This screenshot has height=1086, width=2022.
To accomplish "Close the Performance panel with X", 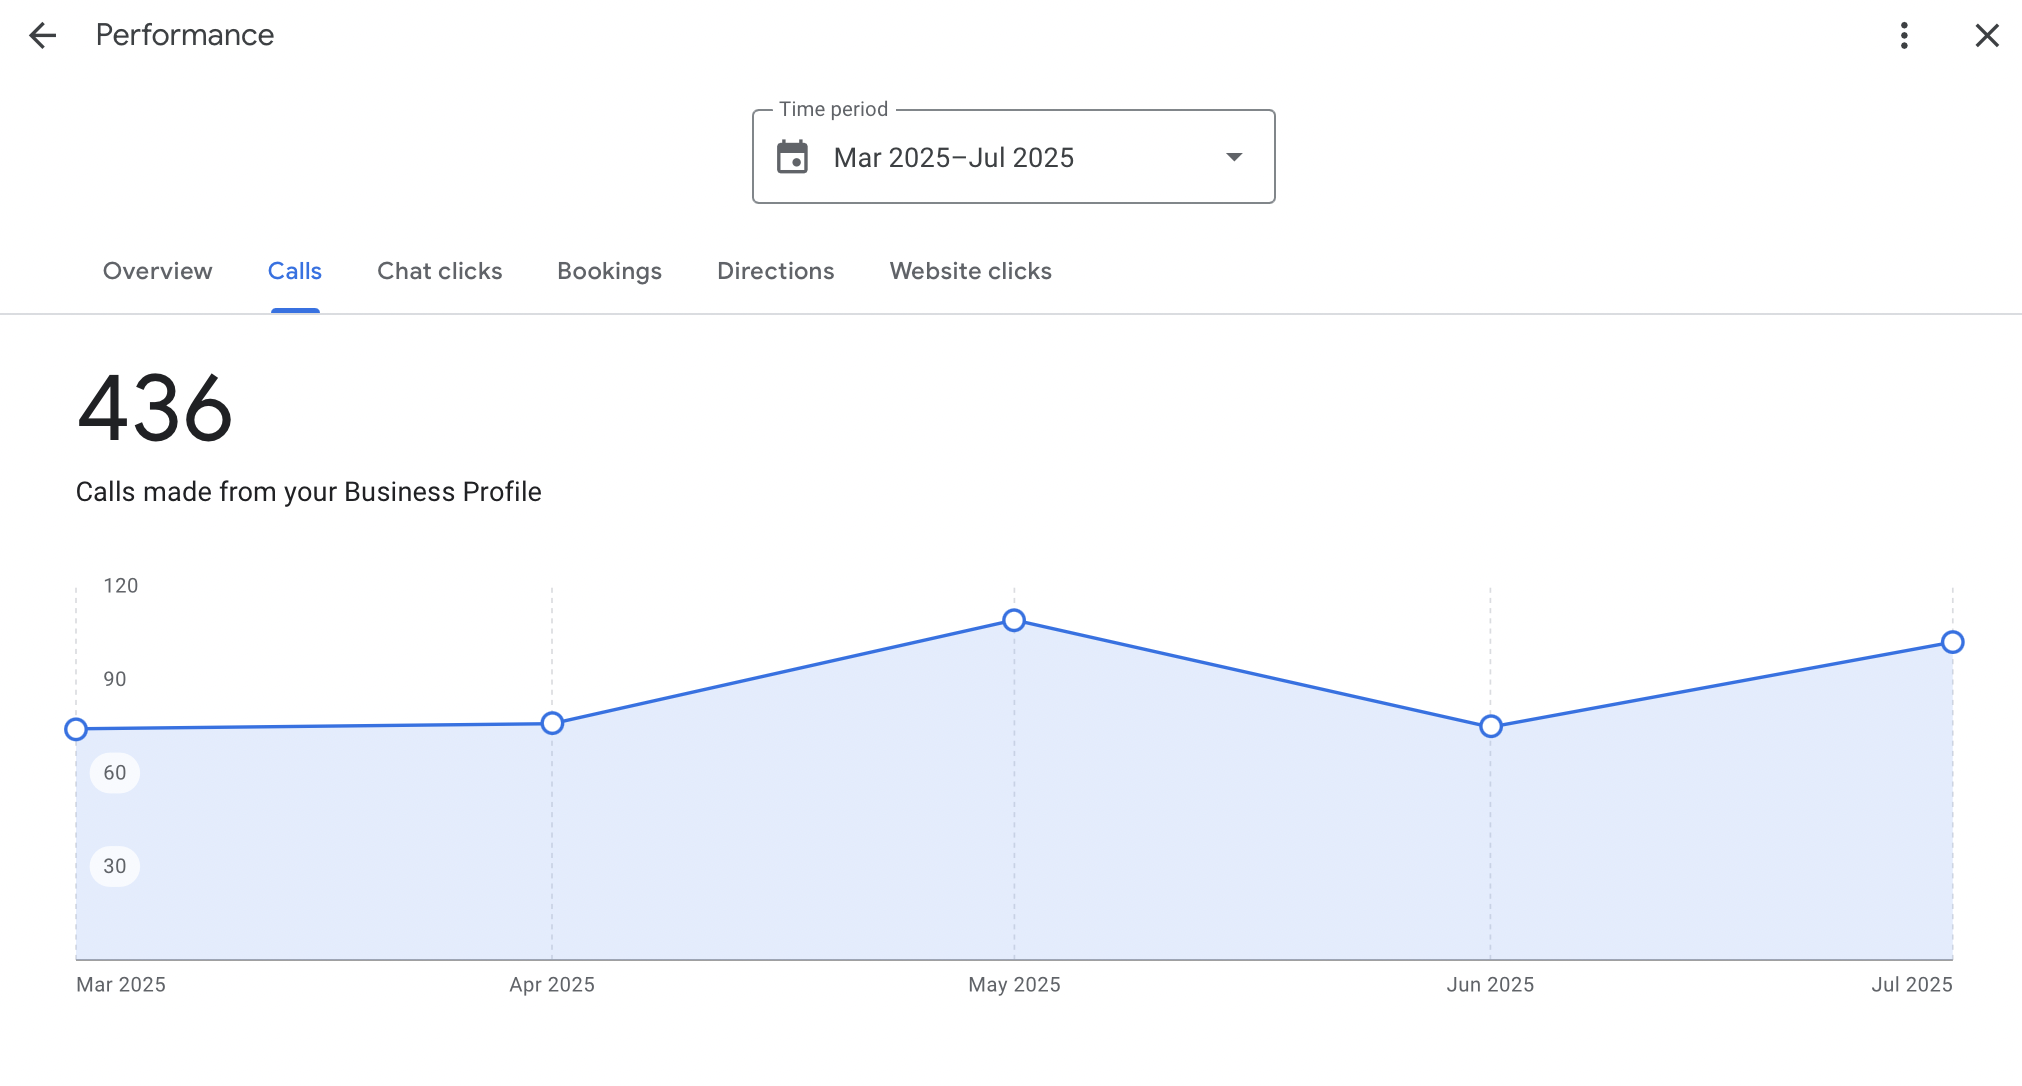I will (1986, 36).
